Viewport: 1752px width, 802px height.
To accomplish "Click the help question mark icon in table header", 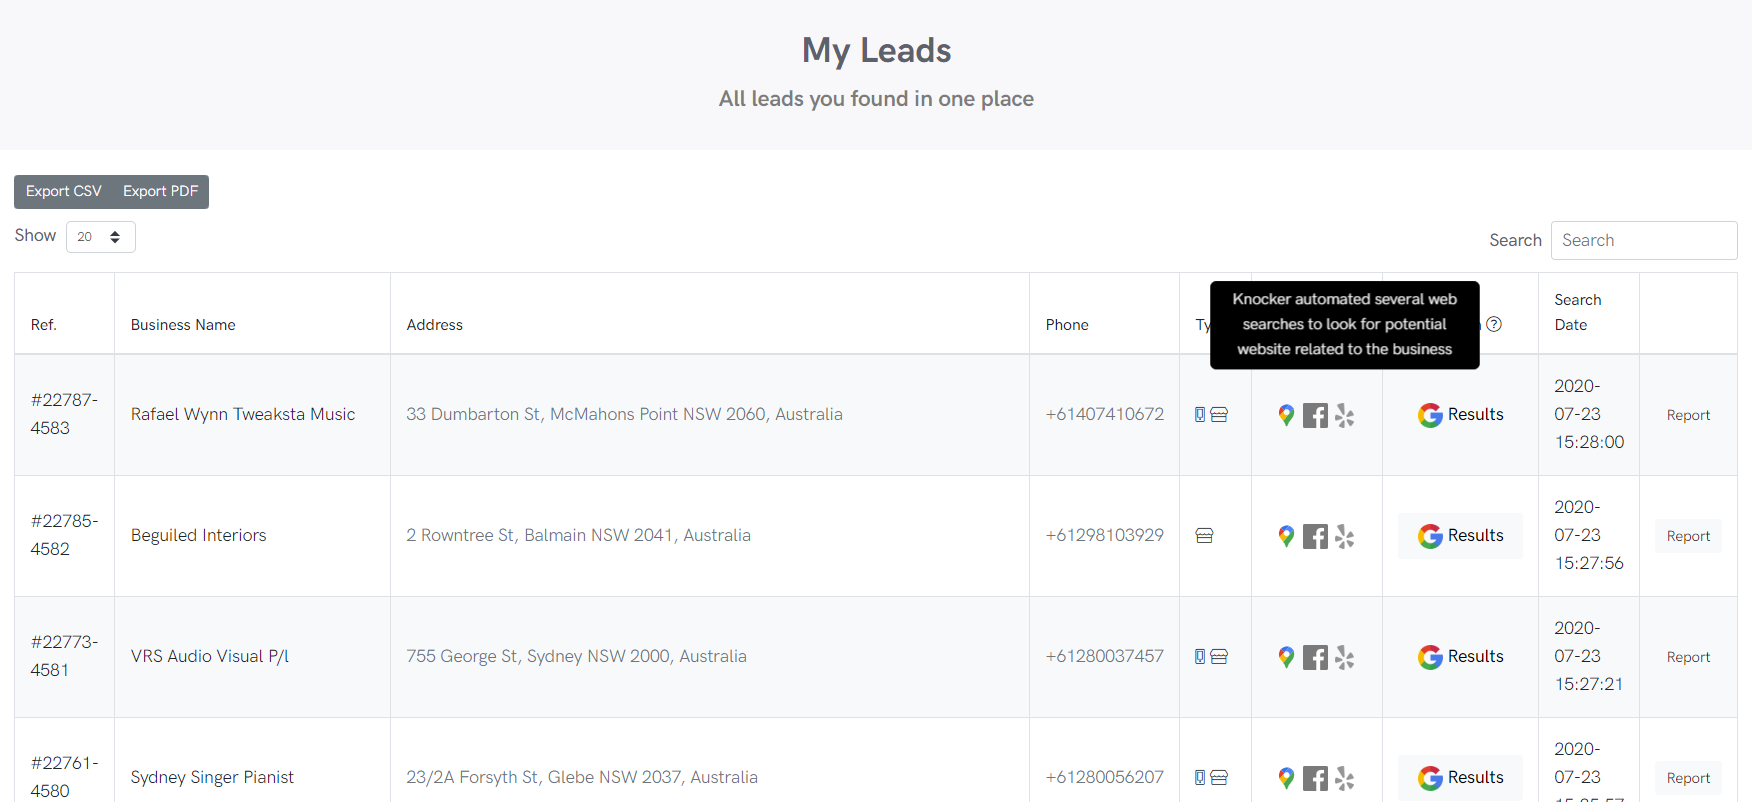I will tap(1494, 324).
